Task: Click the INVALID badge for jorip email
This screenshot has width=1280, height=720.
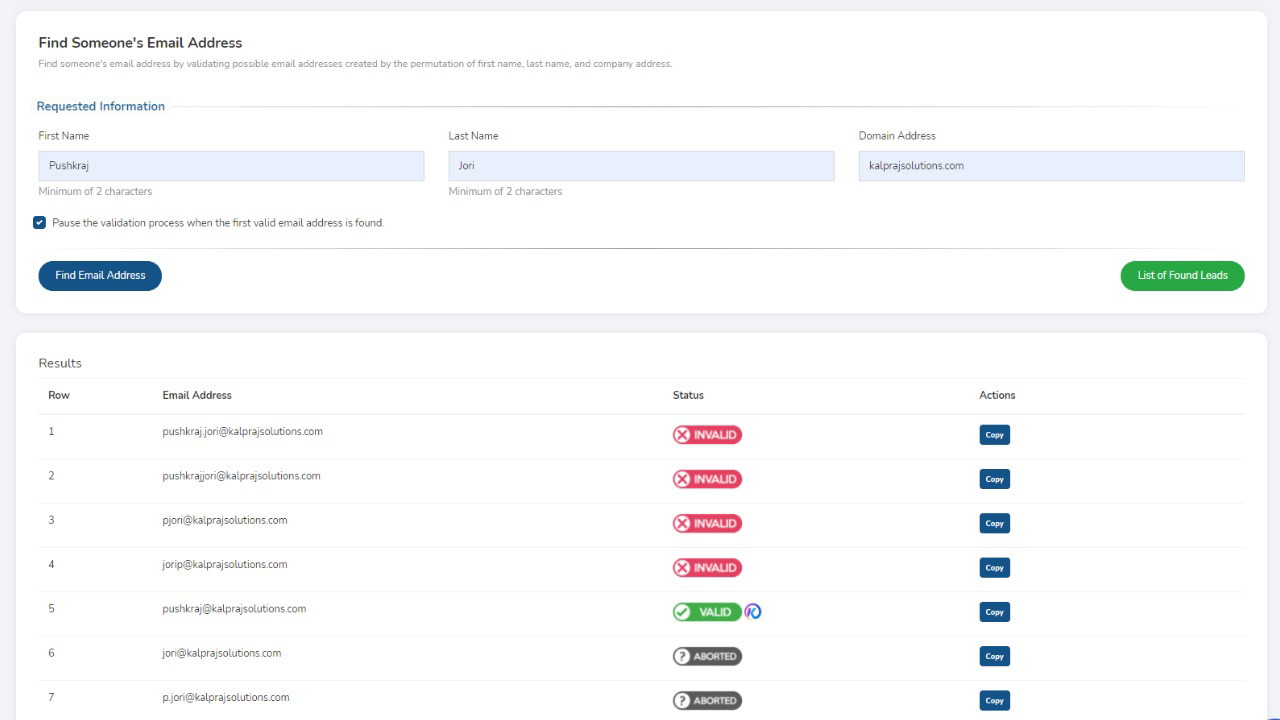Action: [x=707, y=568]
